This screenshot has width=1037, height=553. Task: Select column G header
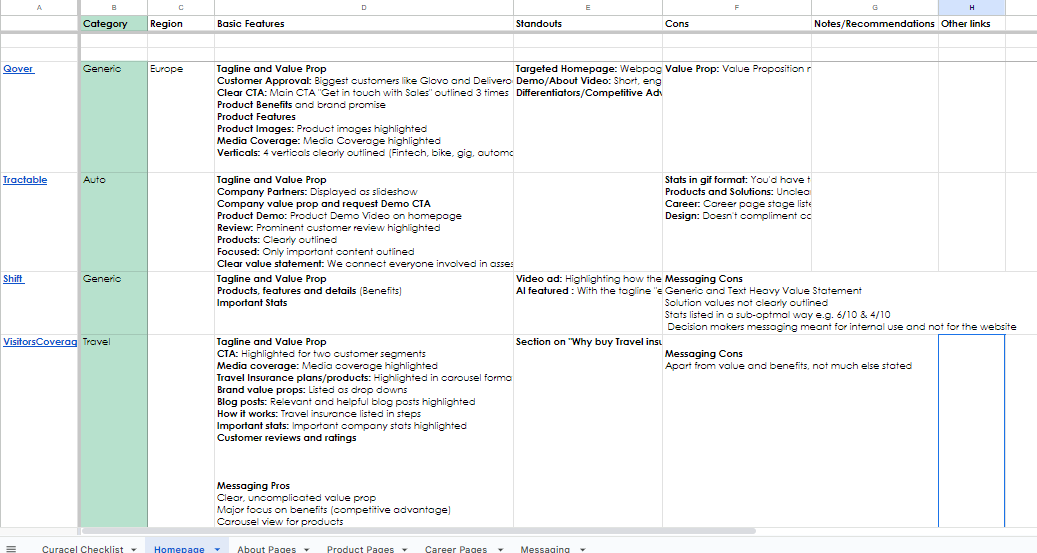tap(874, 7)
